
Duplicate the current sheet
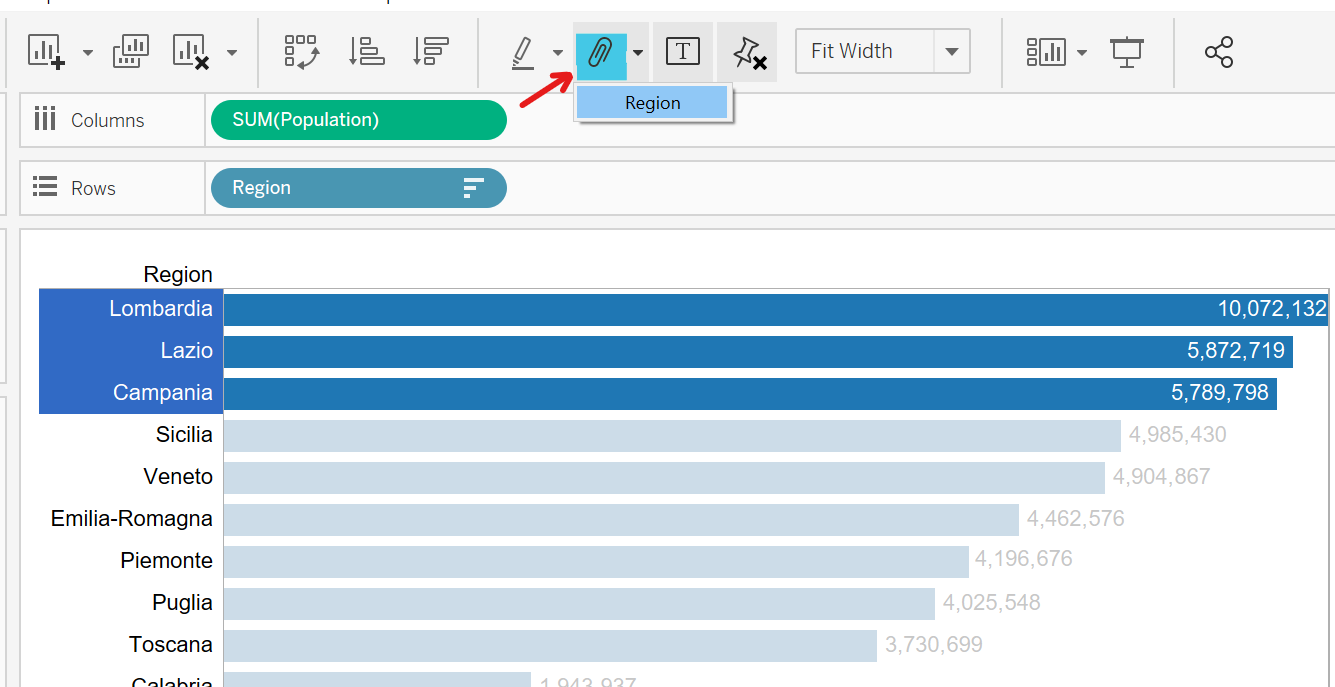[130, 52]
